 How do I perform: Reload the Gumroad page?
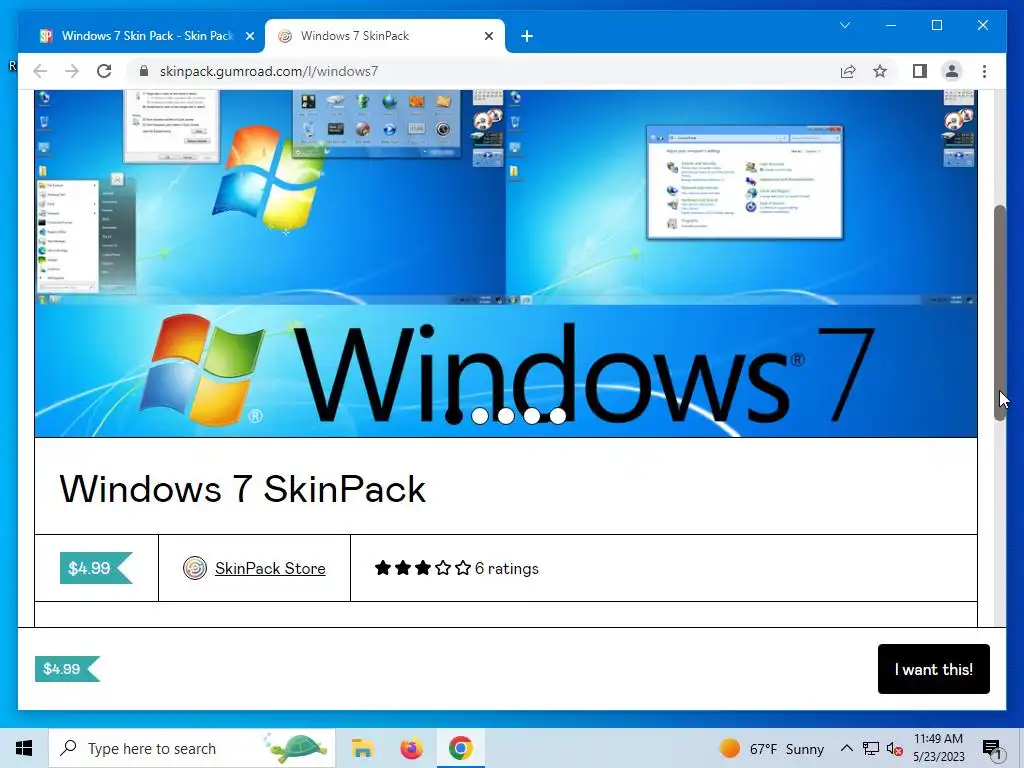tap(104, 71)
